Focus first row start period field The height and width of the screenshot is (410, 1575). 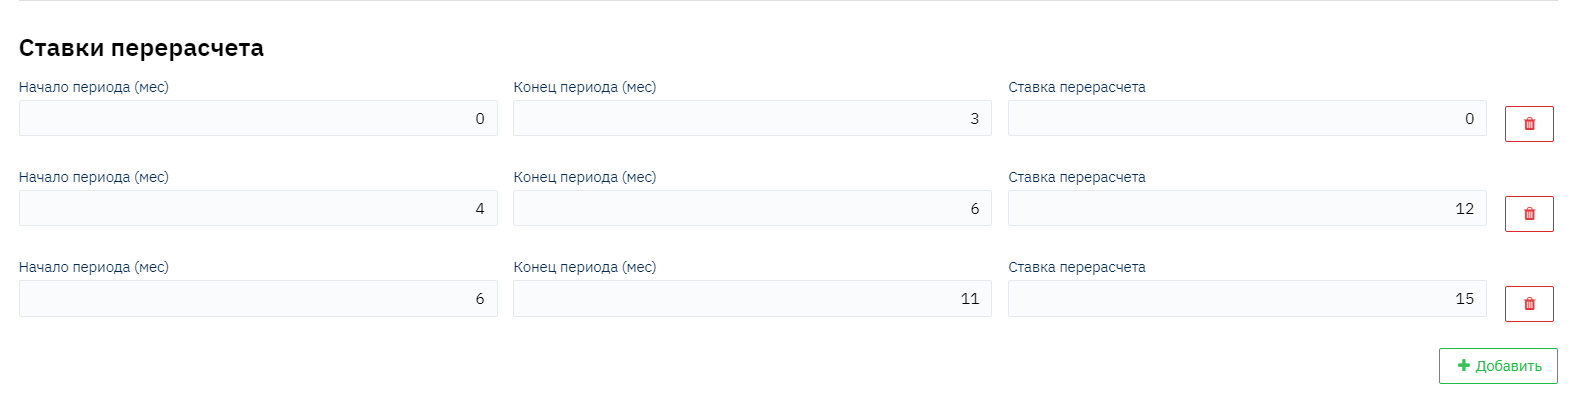pyautogui.click(x=258, y=118)
